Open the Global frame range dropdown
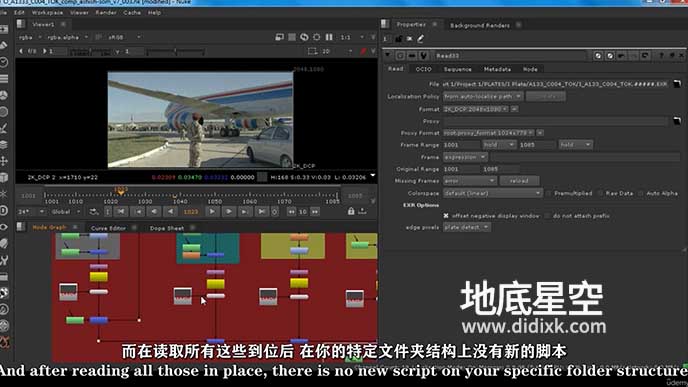 pyautogui.click(x=65, y=211)
